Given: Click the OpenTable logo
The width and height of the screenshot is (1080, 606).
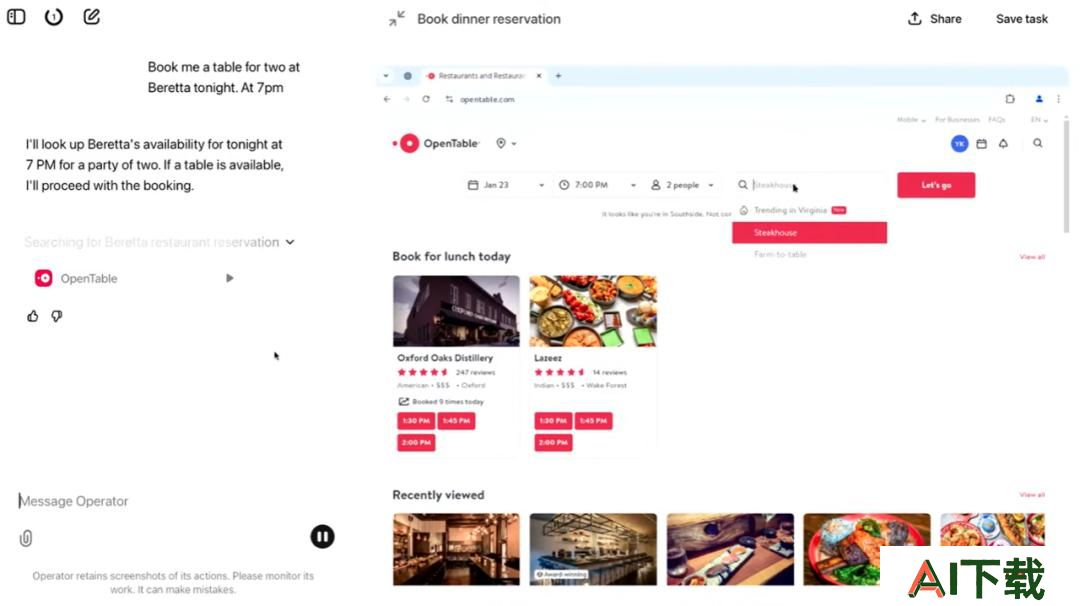Looking at the screenshot, I should click(435, 143).
